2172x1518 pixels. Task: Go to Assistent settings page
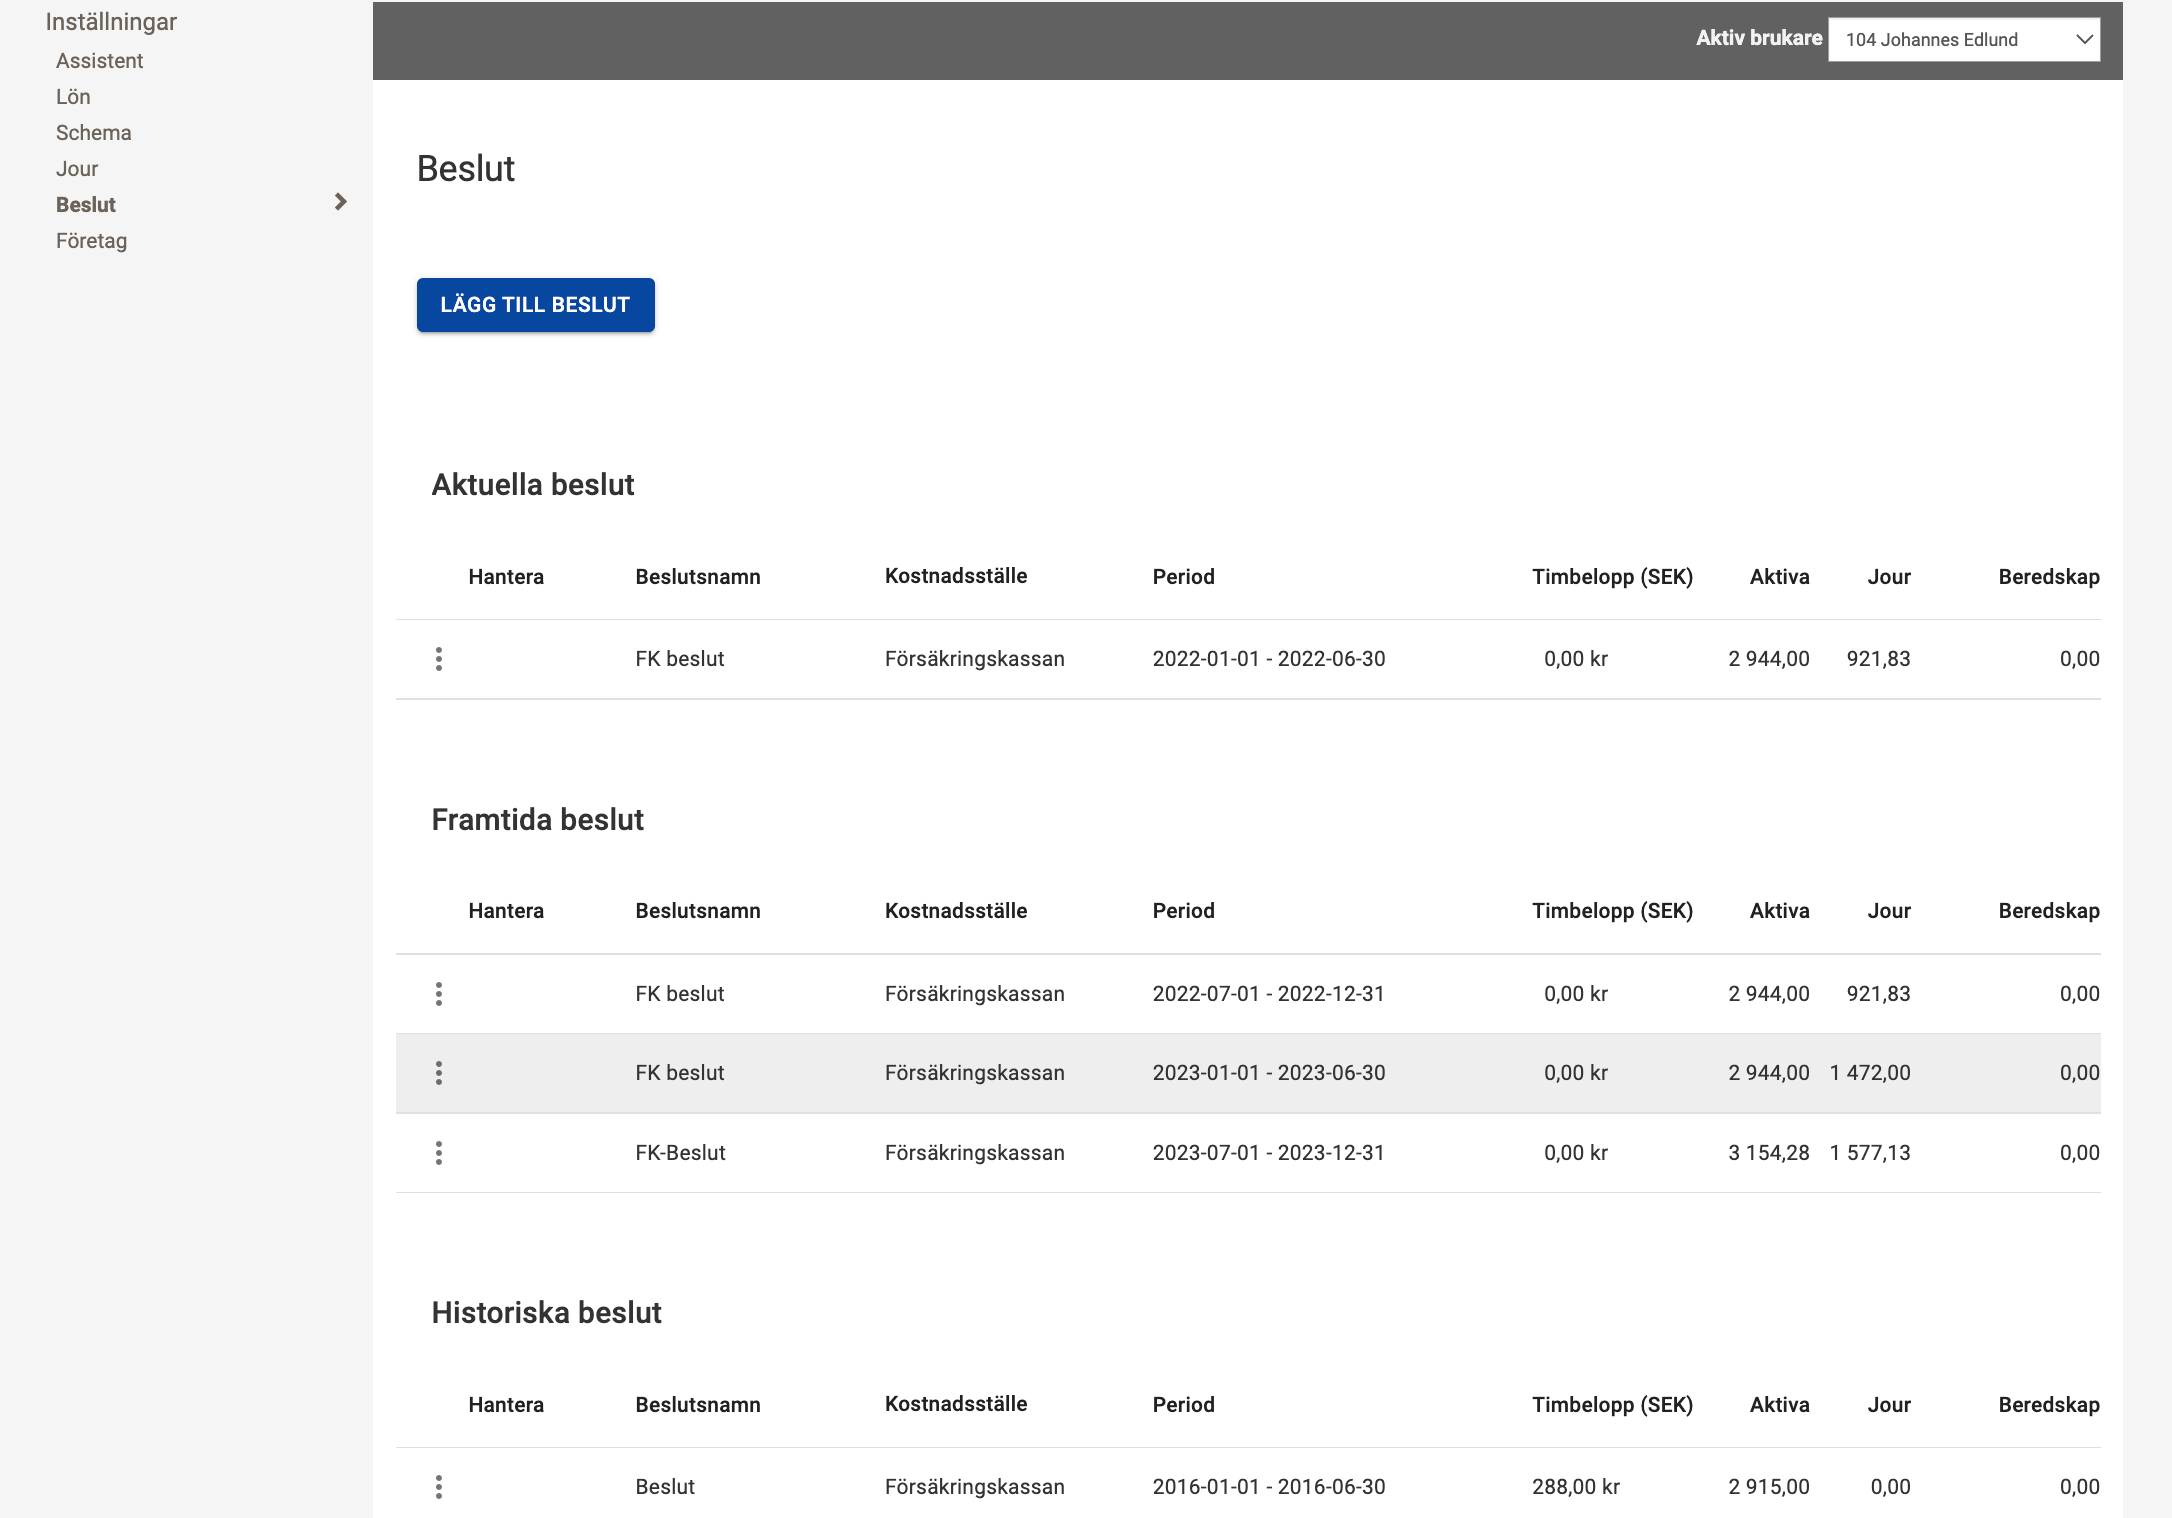[x=99, y=61]
